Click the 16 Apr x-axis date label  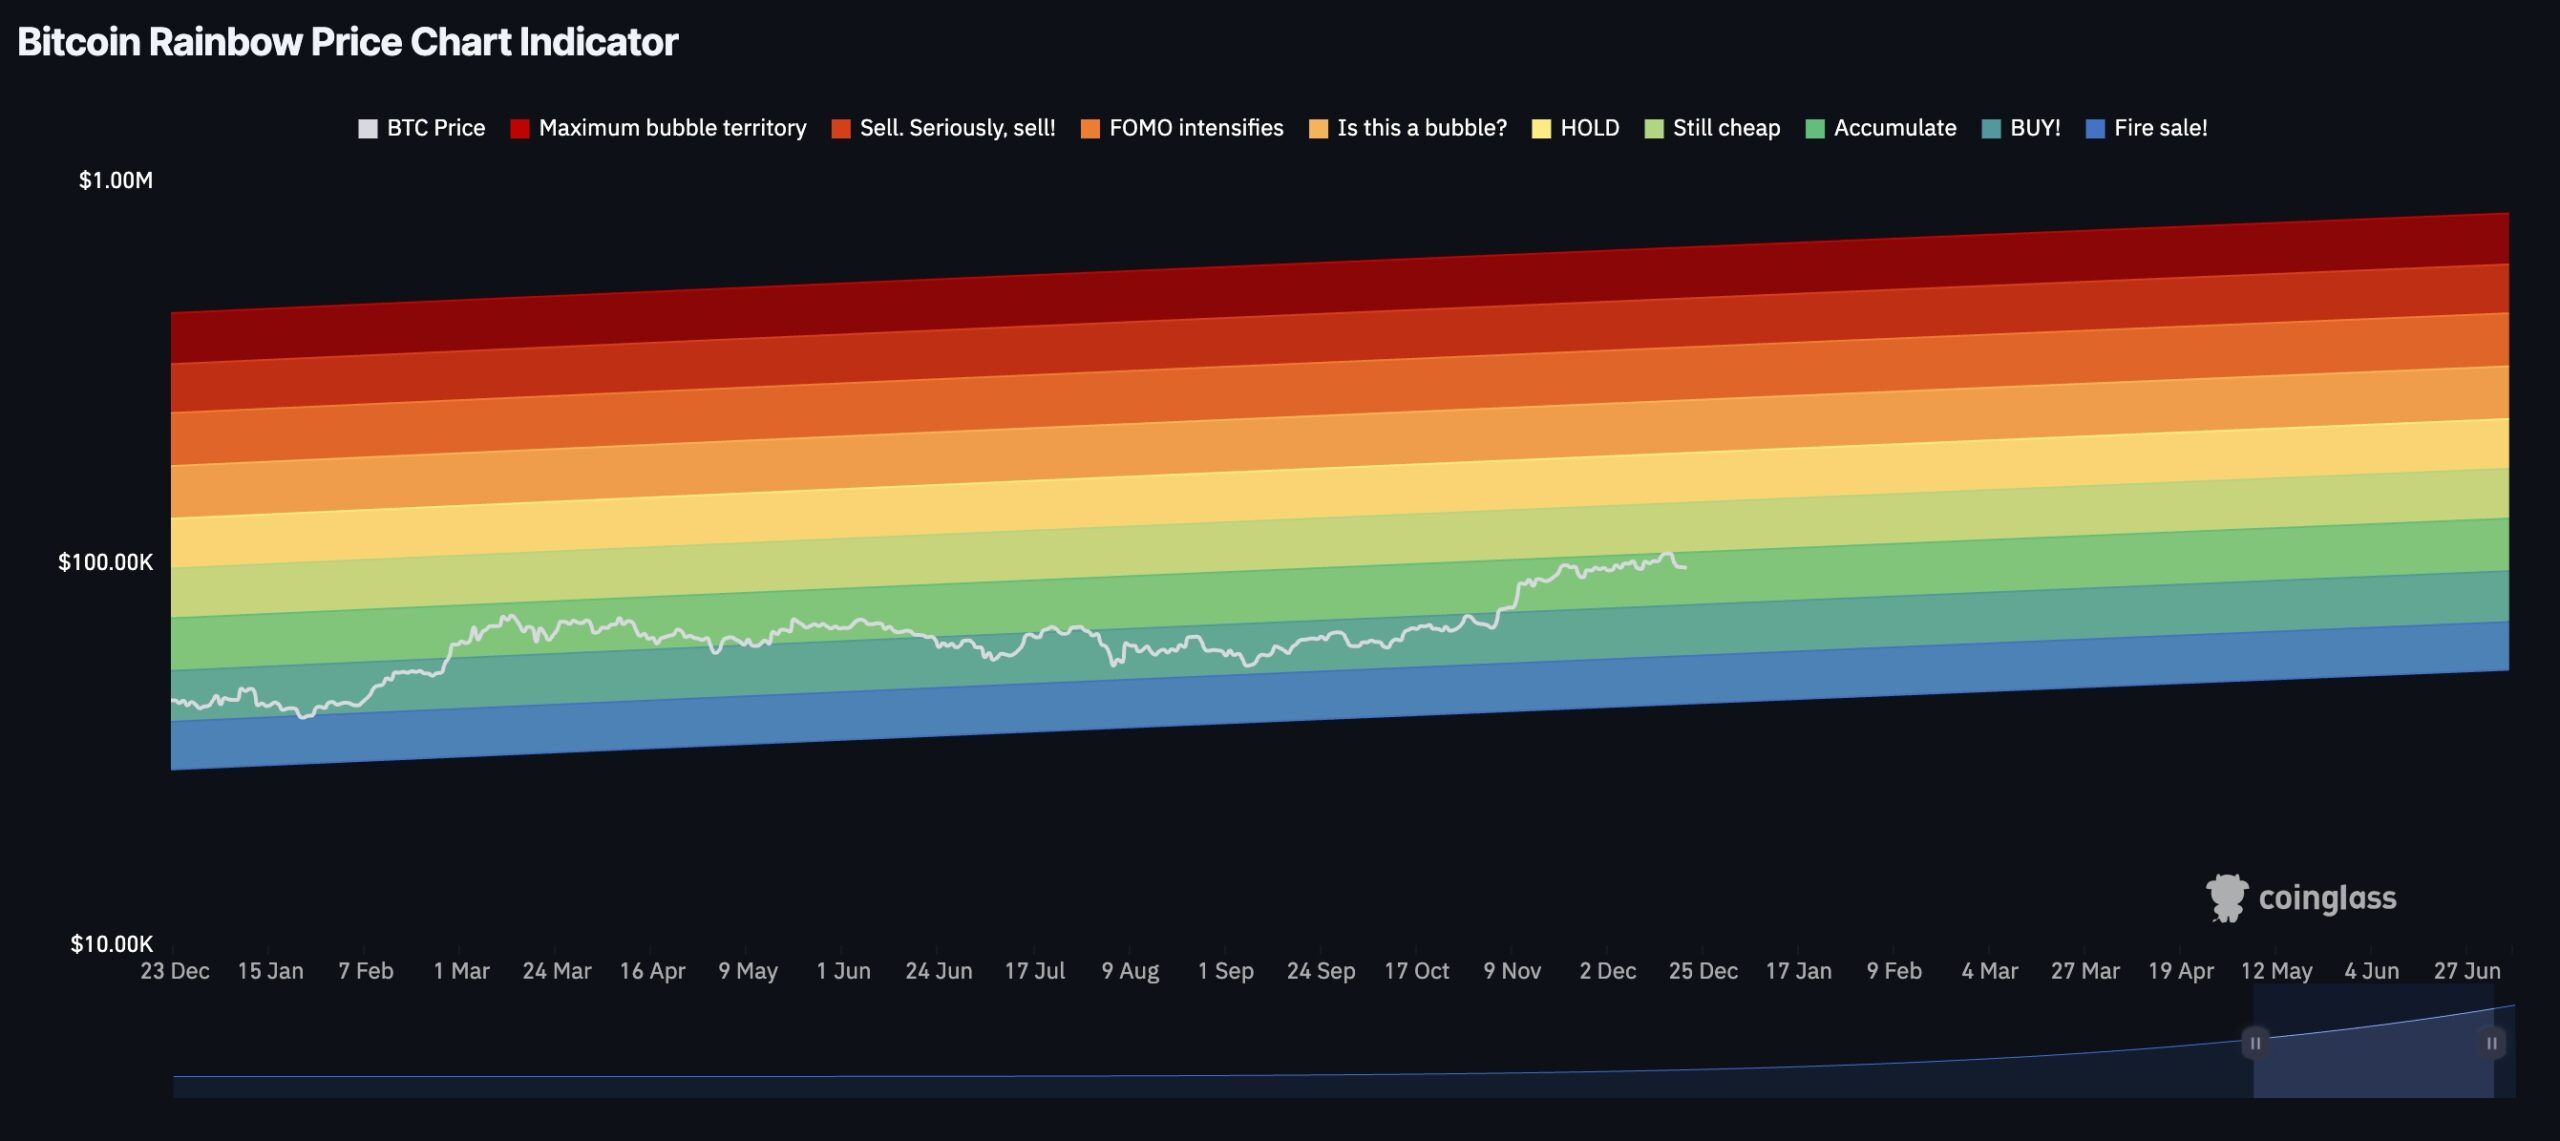point(653,971)
